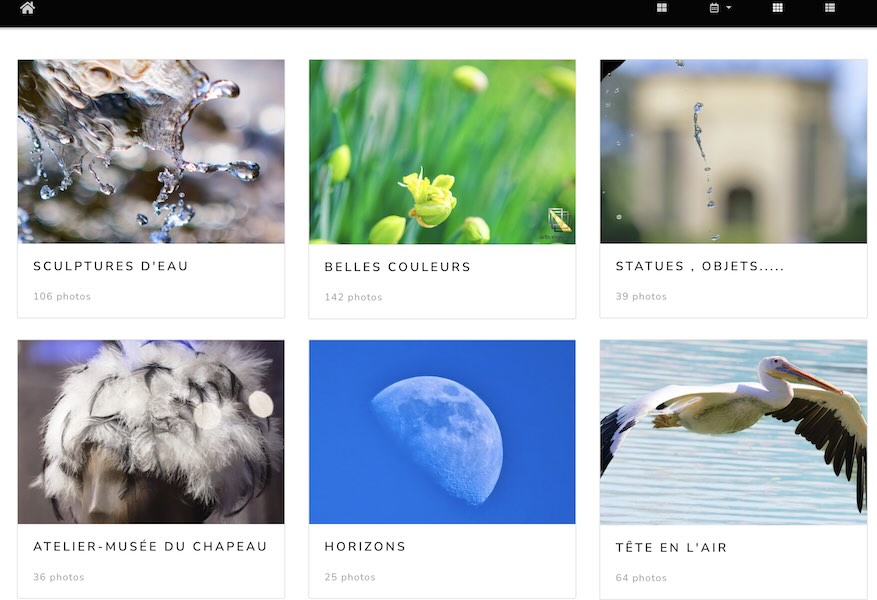Viewport: 877px width, 600px height.
Task: Switch to small grid view icon
Action: tap(777, 8)
